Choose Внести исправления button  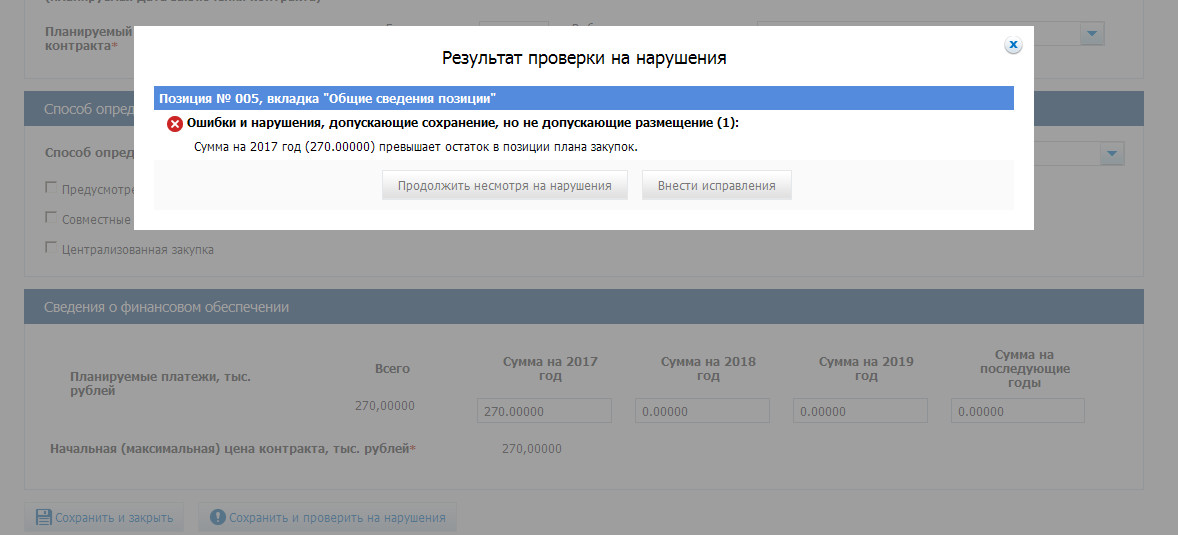point(716,186)
